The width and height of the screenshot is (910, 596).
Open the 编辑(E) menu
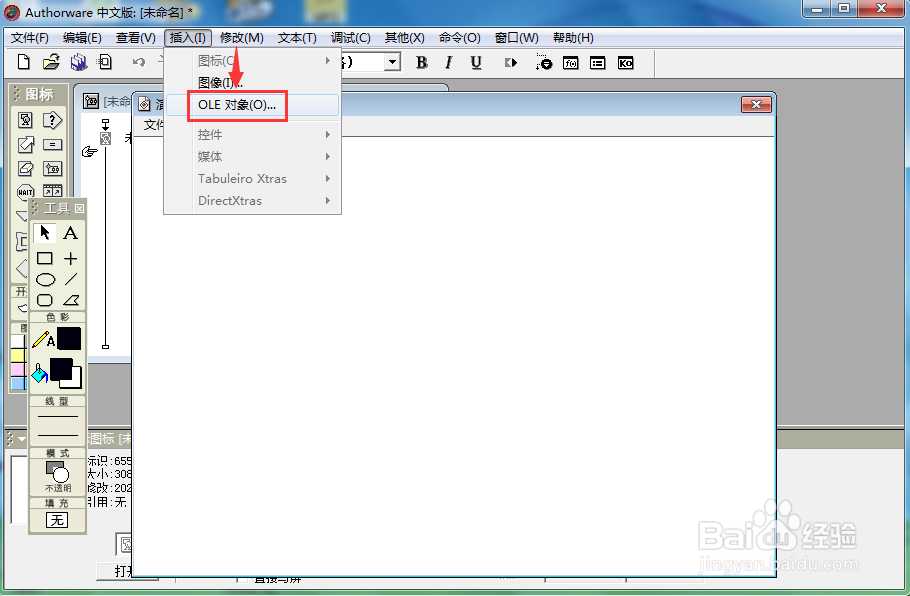pyautogui.click(x=82, y=38)
